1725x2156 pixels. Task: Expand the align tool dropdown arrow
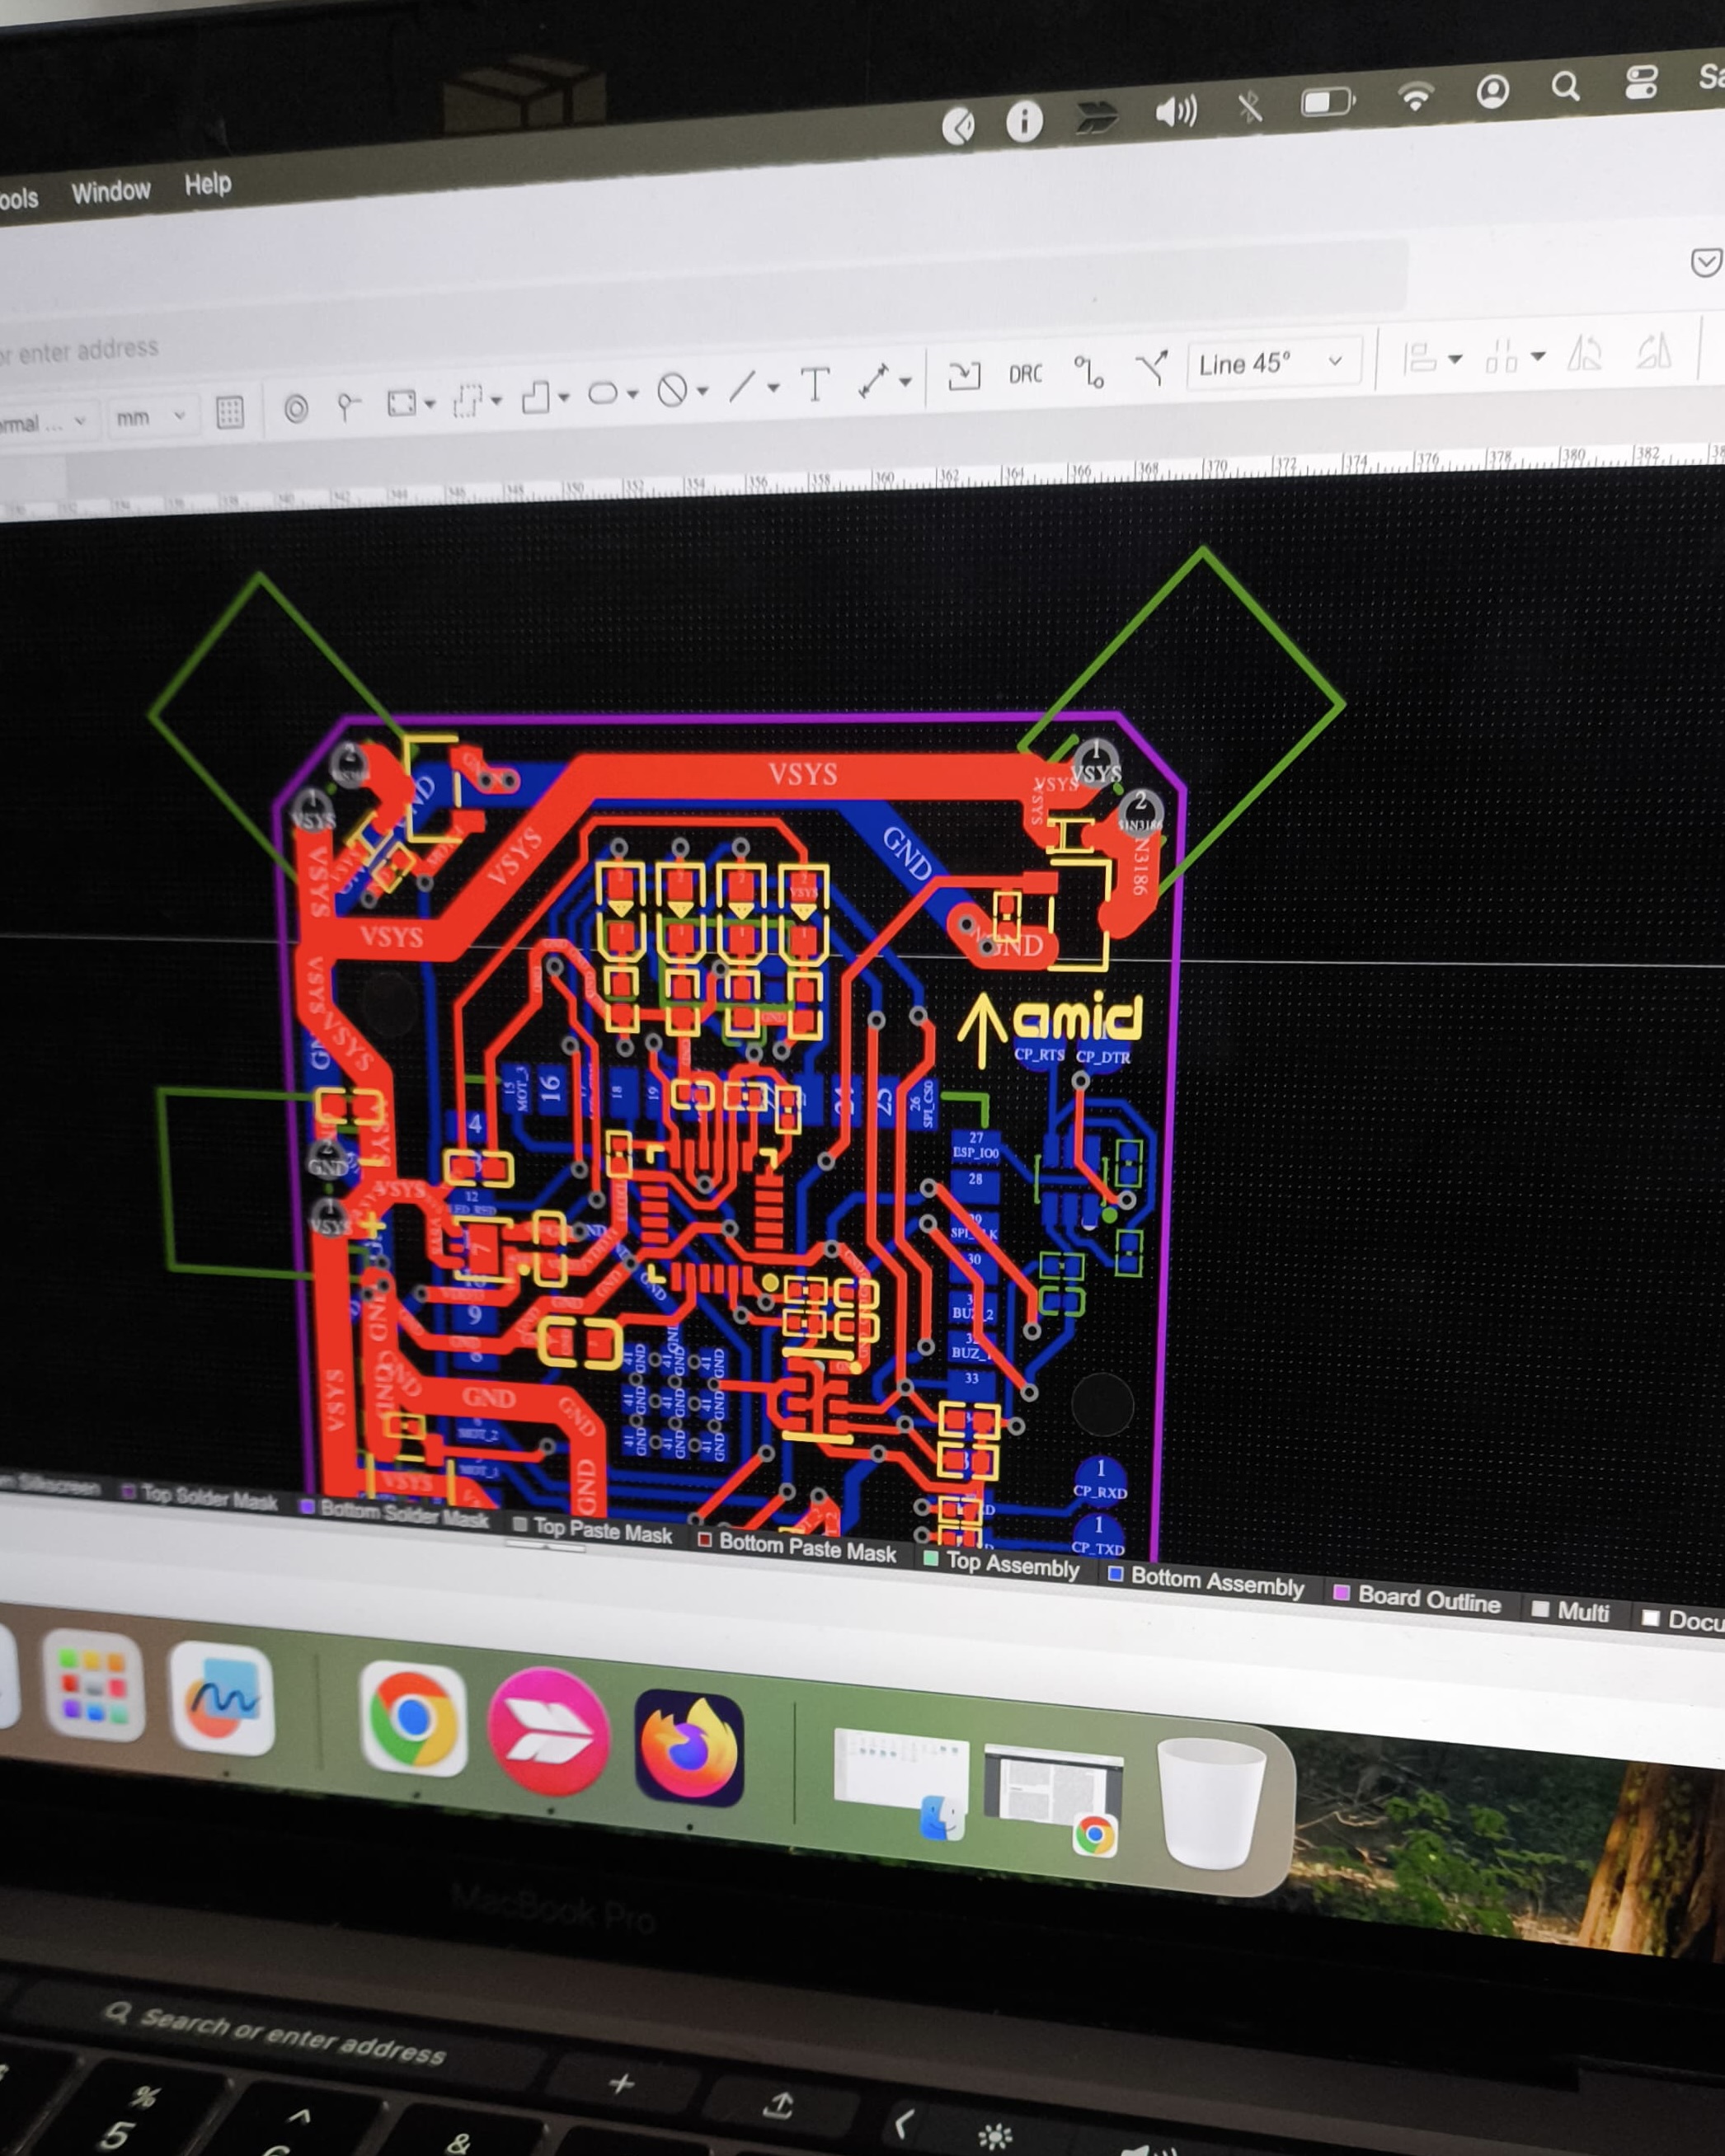[x=1455, y=358]
